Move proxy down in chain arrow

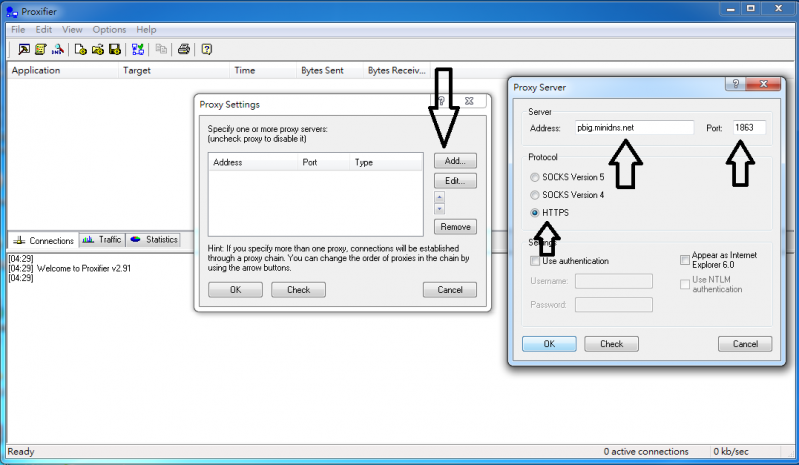pos(440,209)
